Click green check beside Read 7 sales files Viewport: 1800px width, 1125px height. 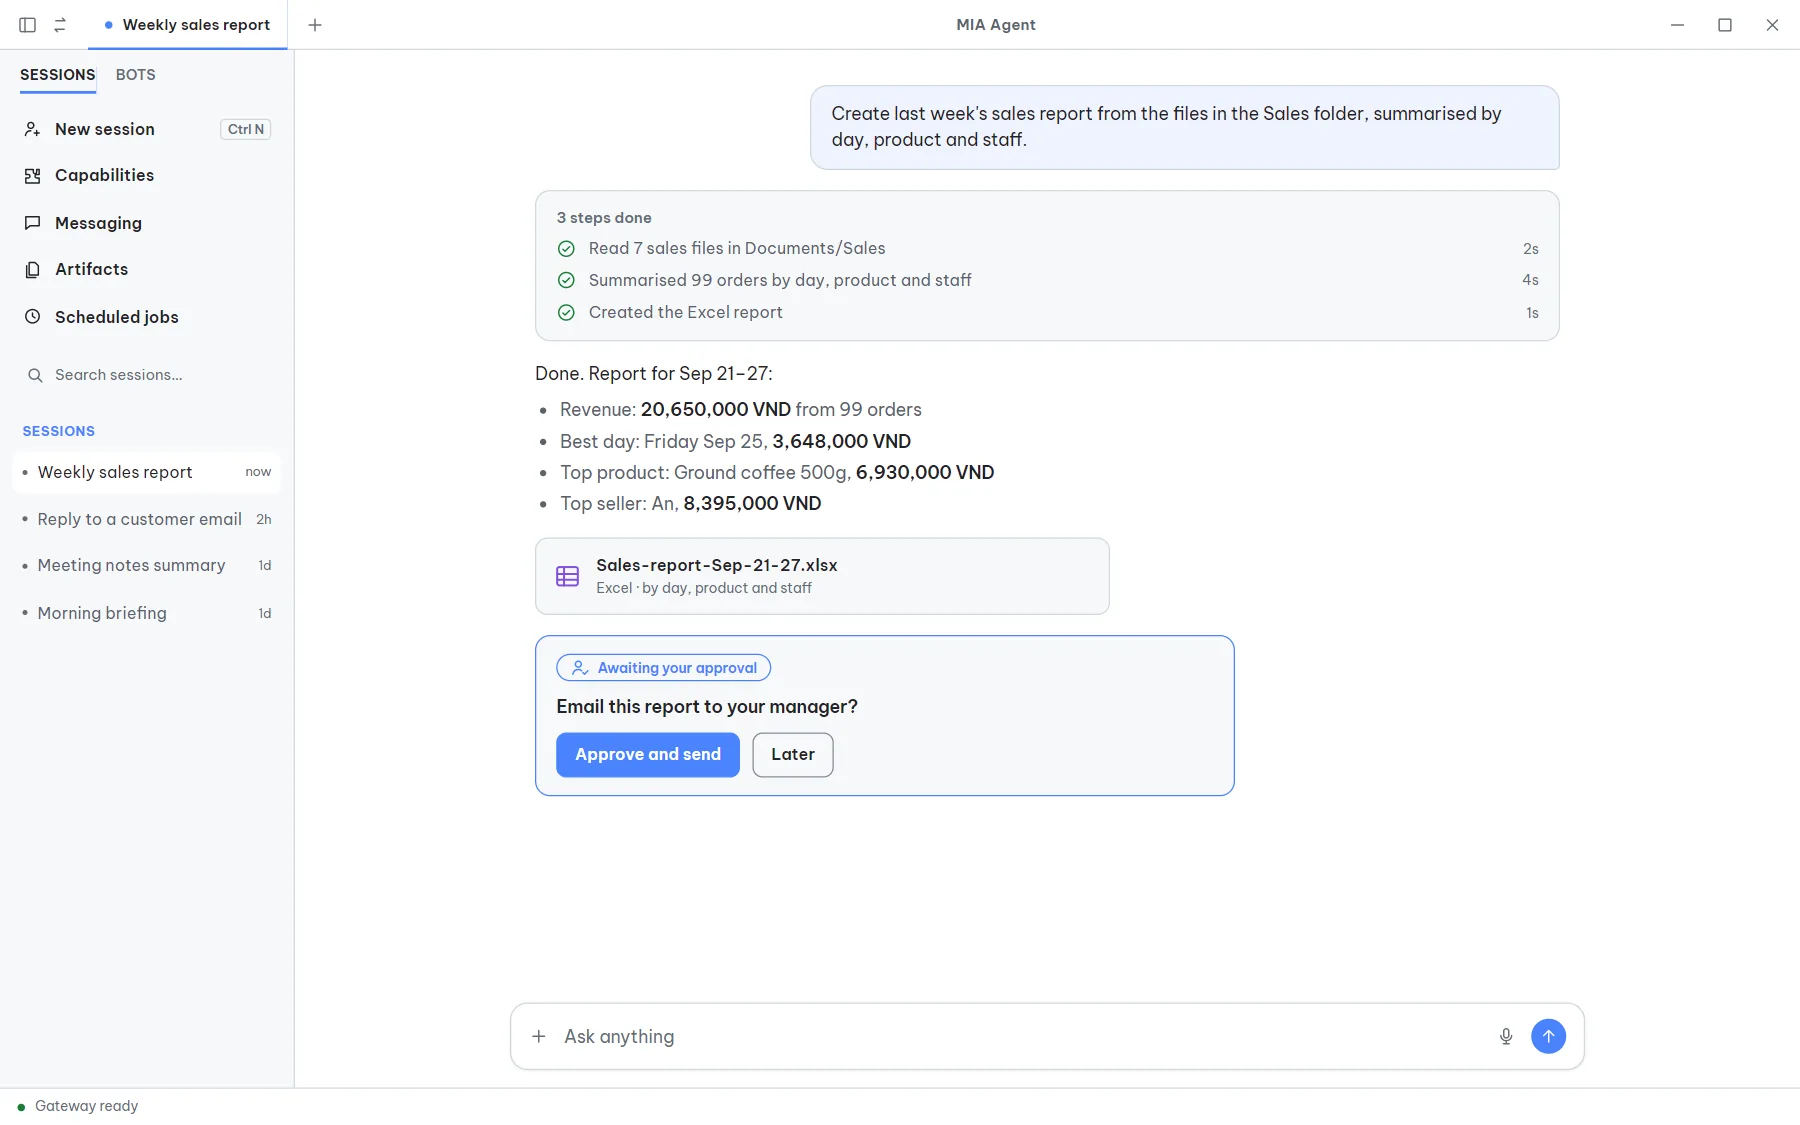(x=566, y=249)
